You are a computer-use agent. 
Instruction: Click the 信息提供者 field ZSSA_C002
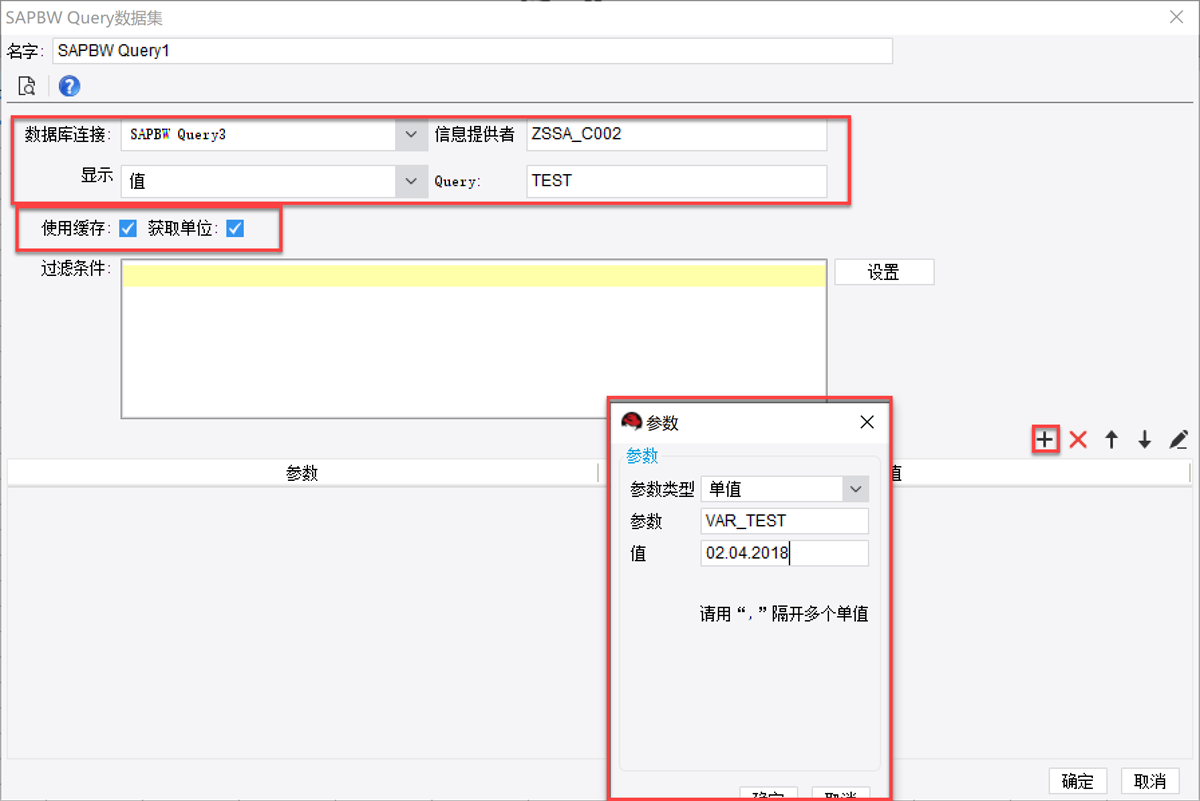[x=677, y=134]
